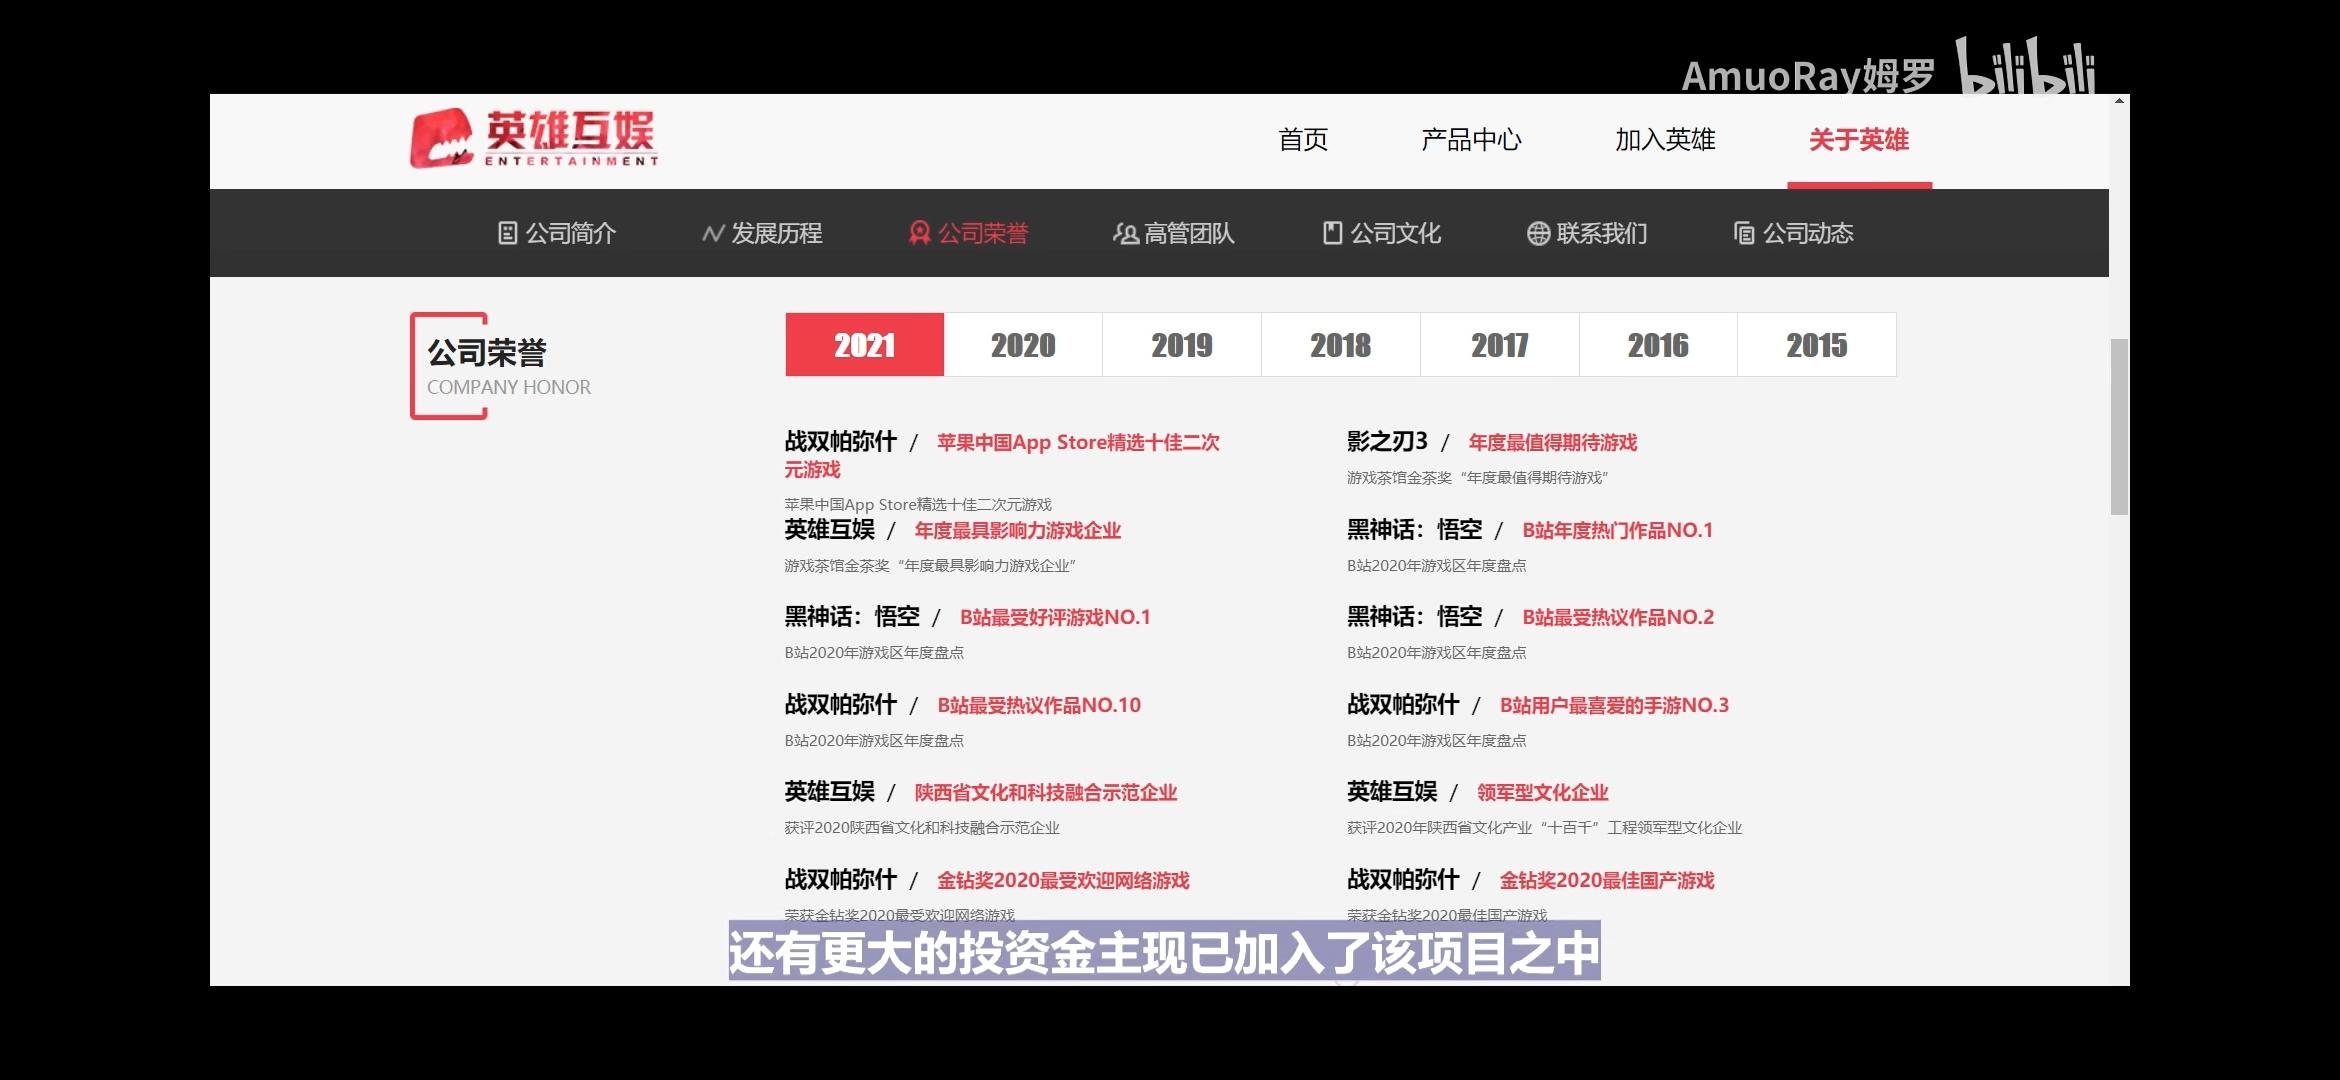Go to 联系我们 section
2340x1080 pixels.
coord(1587,233)
